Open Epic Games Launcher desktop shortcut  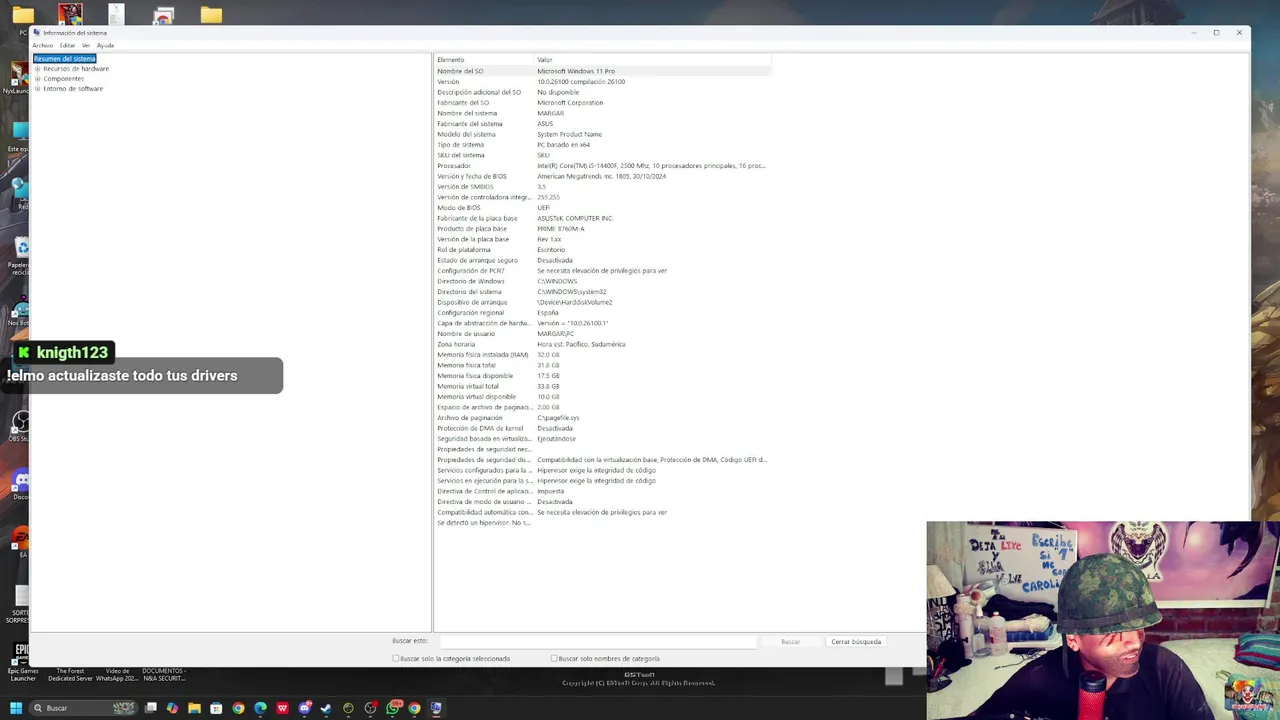click(x=22, y=664)
